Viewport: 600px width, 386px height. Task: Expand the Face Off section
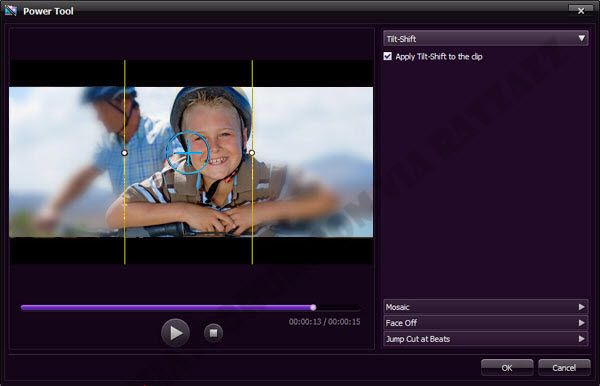486,323
